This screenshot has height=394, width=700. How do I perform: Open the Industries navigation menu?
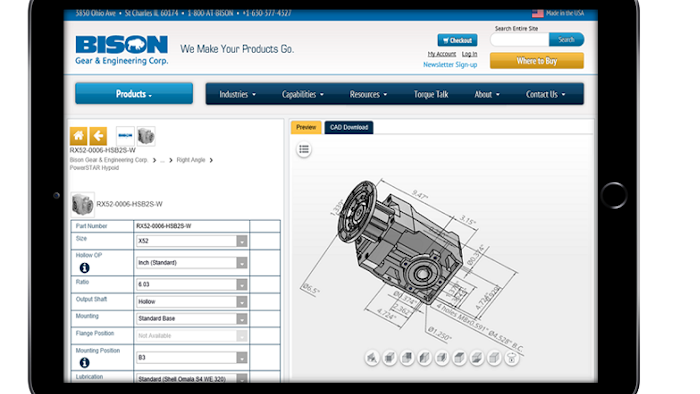[x=237, y=94]
